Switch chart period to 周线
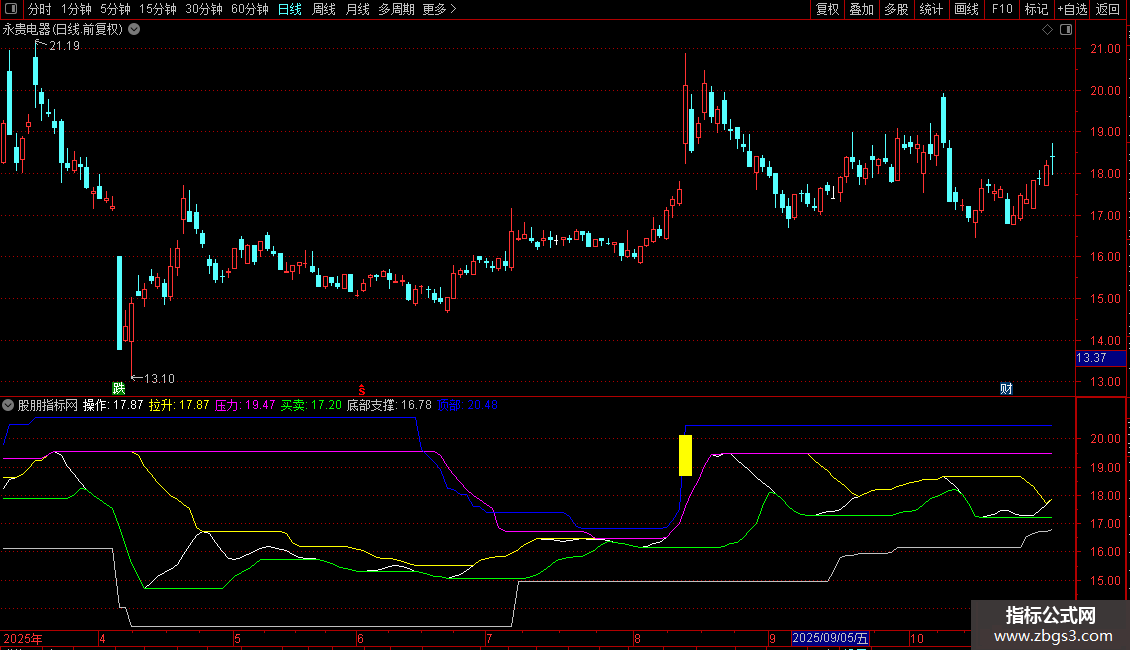This screenshot has width=1130, height=650. [x=324, y=10]
